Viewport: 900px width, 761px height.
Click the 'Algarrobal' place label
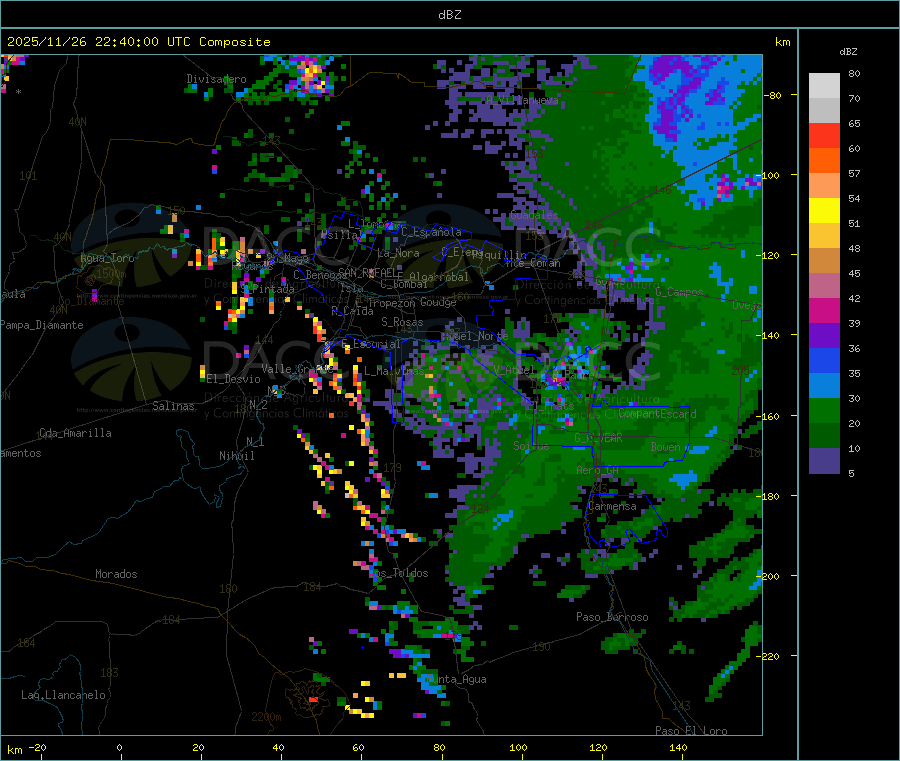(x=439, y=277)
